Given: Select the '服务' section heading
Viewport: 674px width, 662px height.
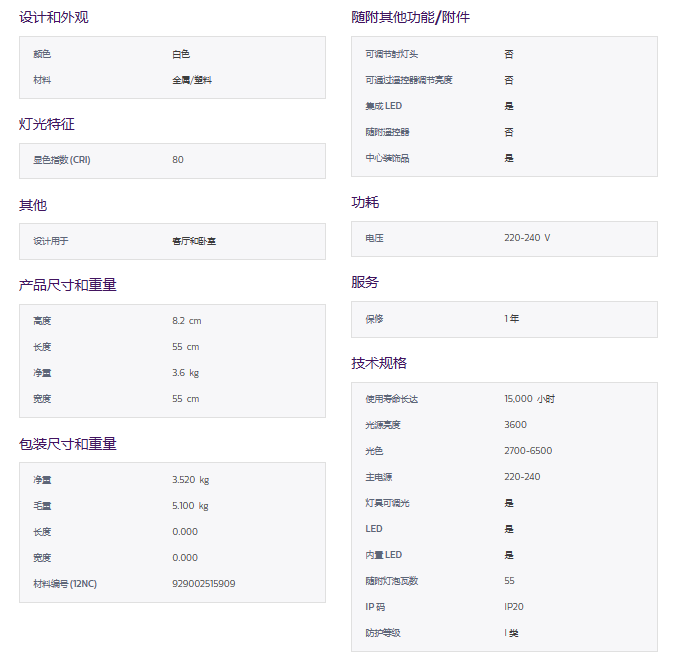Looking at the screenshot, I should [x=365, y=282].
